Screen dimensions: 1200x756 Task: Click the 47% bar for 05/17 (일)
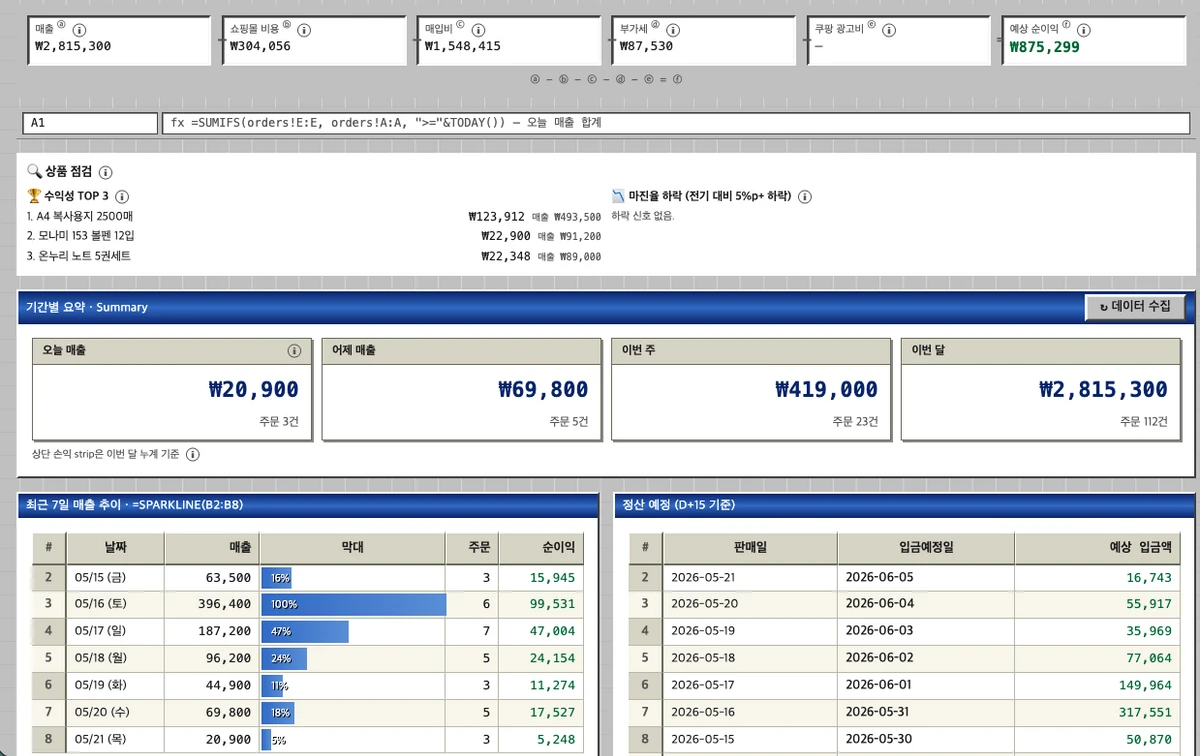tap(305, 632)
